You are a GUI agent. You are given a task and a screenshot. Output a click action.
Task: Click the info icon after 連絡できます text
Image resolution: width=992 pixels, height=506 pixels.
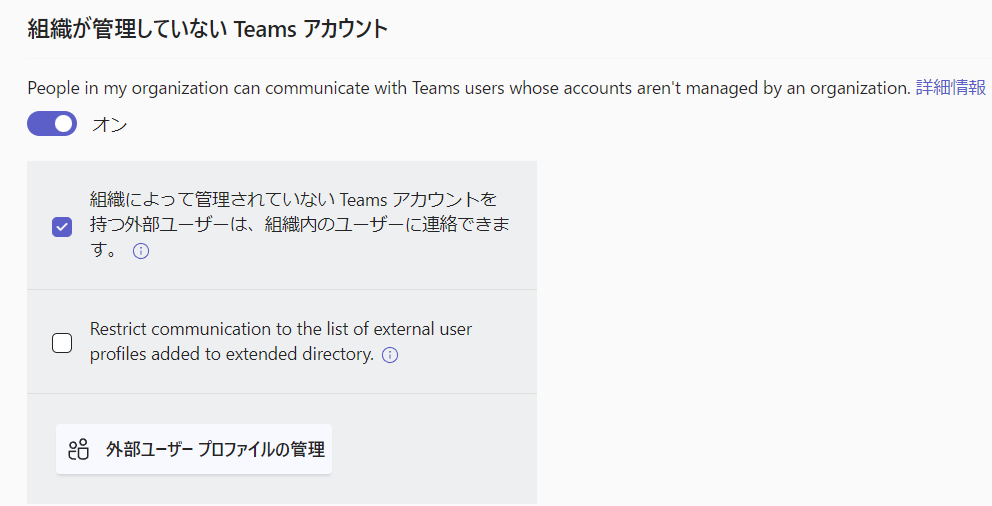(x=141, y=251)
